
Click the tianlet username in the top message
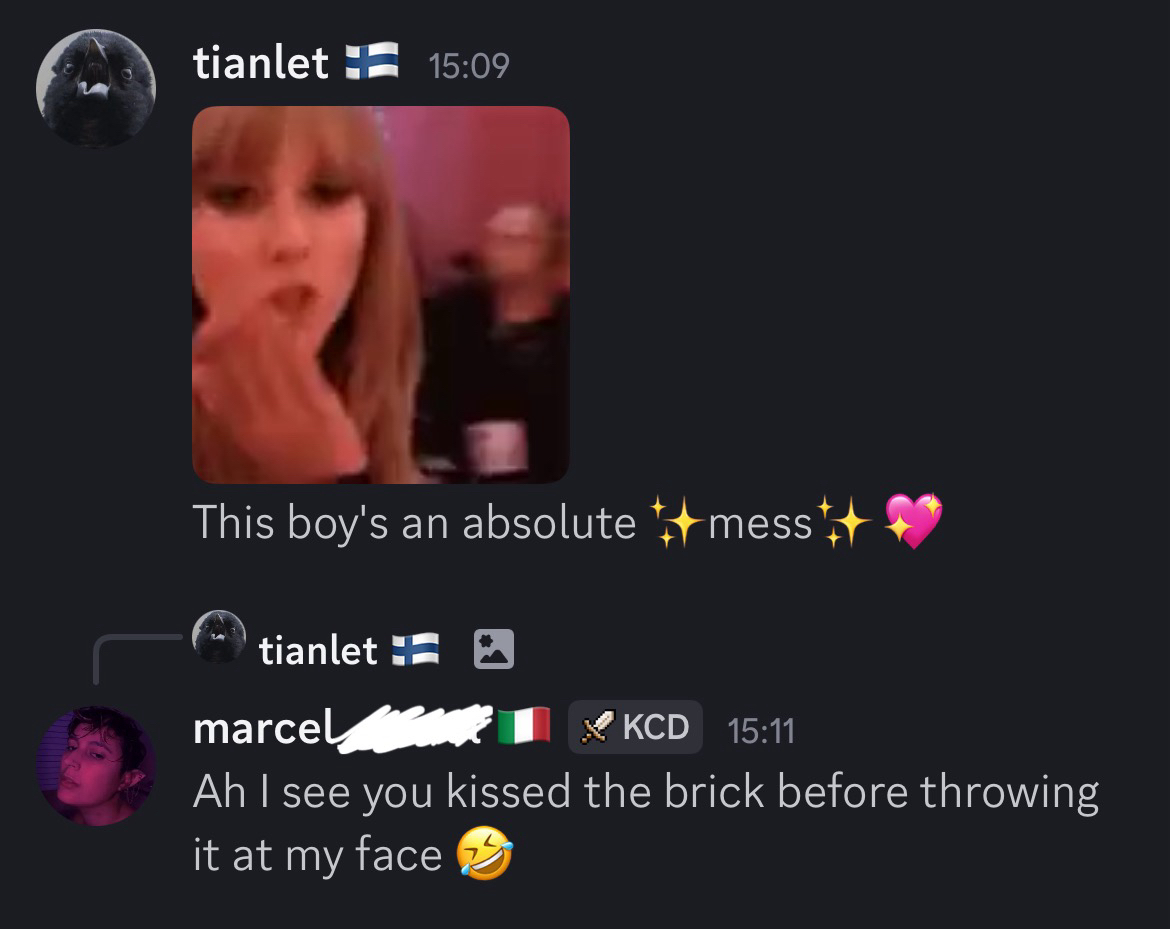tap(260, 63)
